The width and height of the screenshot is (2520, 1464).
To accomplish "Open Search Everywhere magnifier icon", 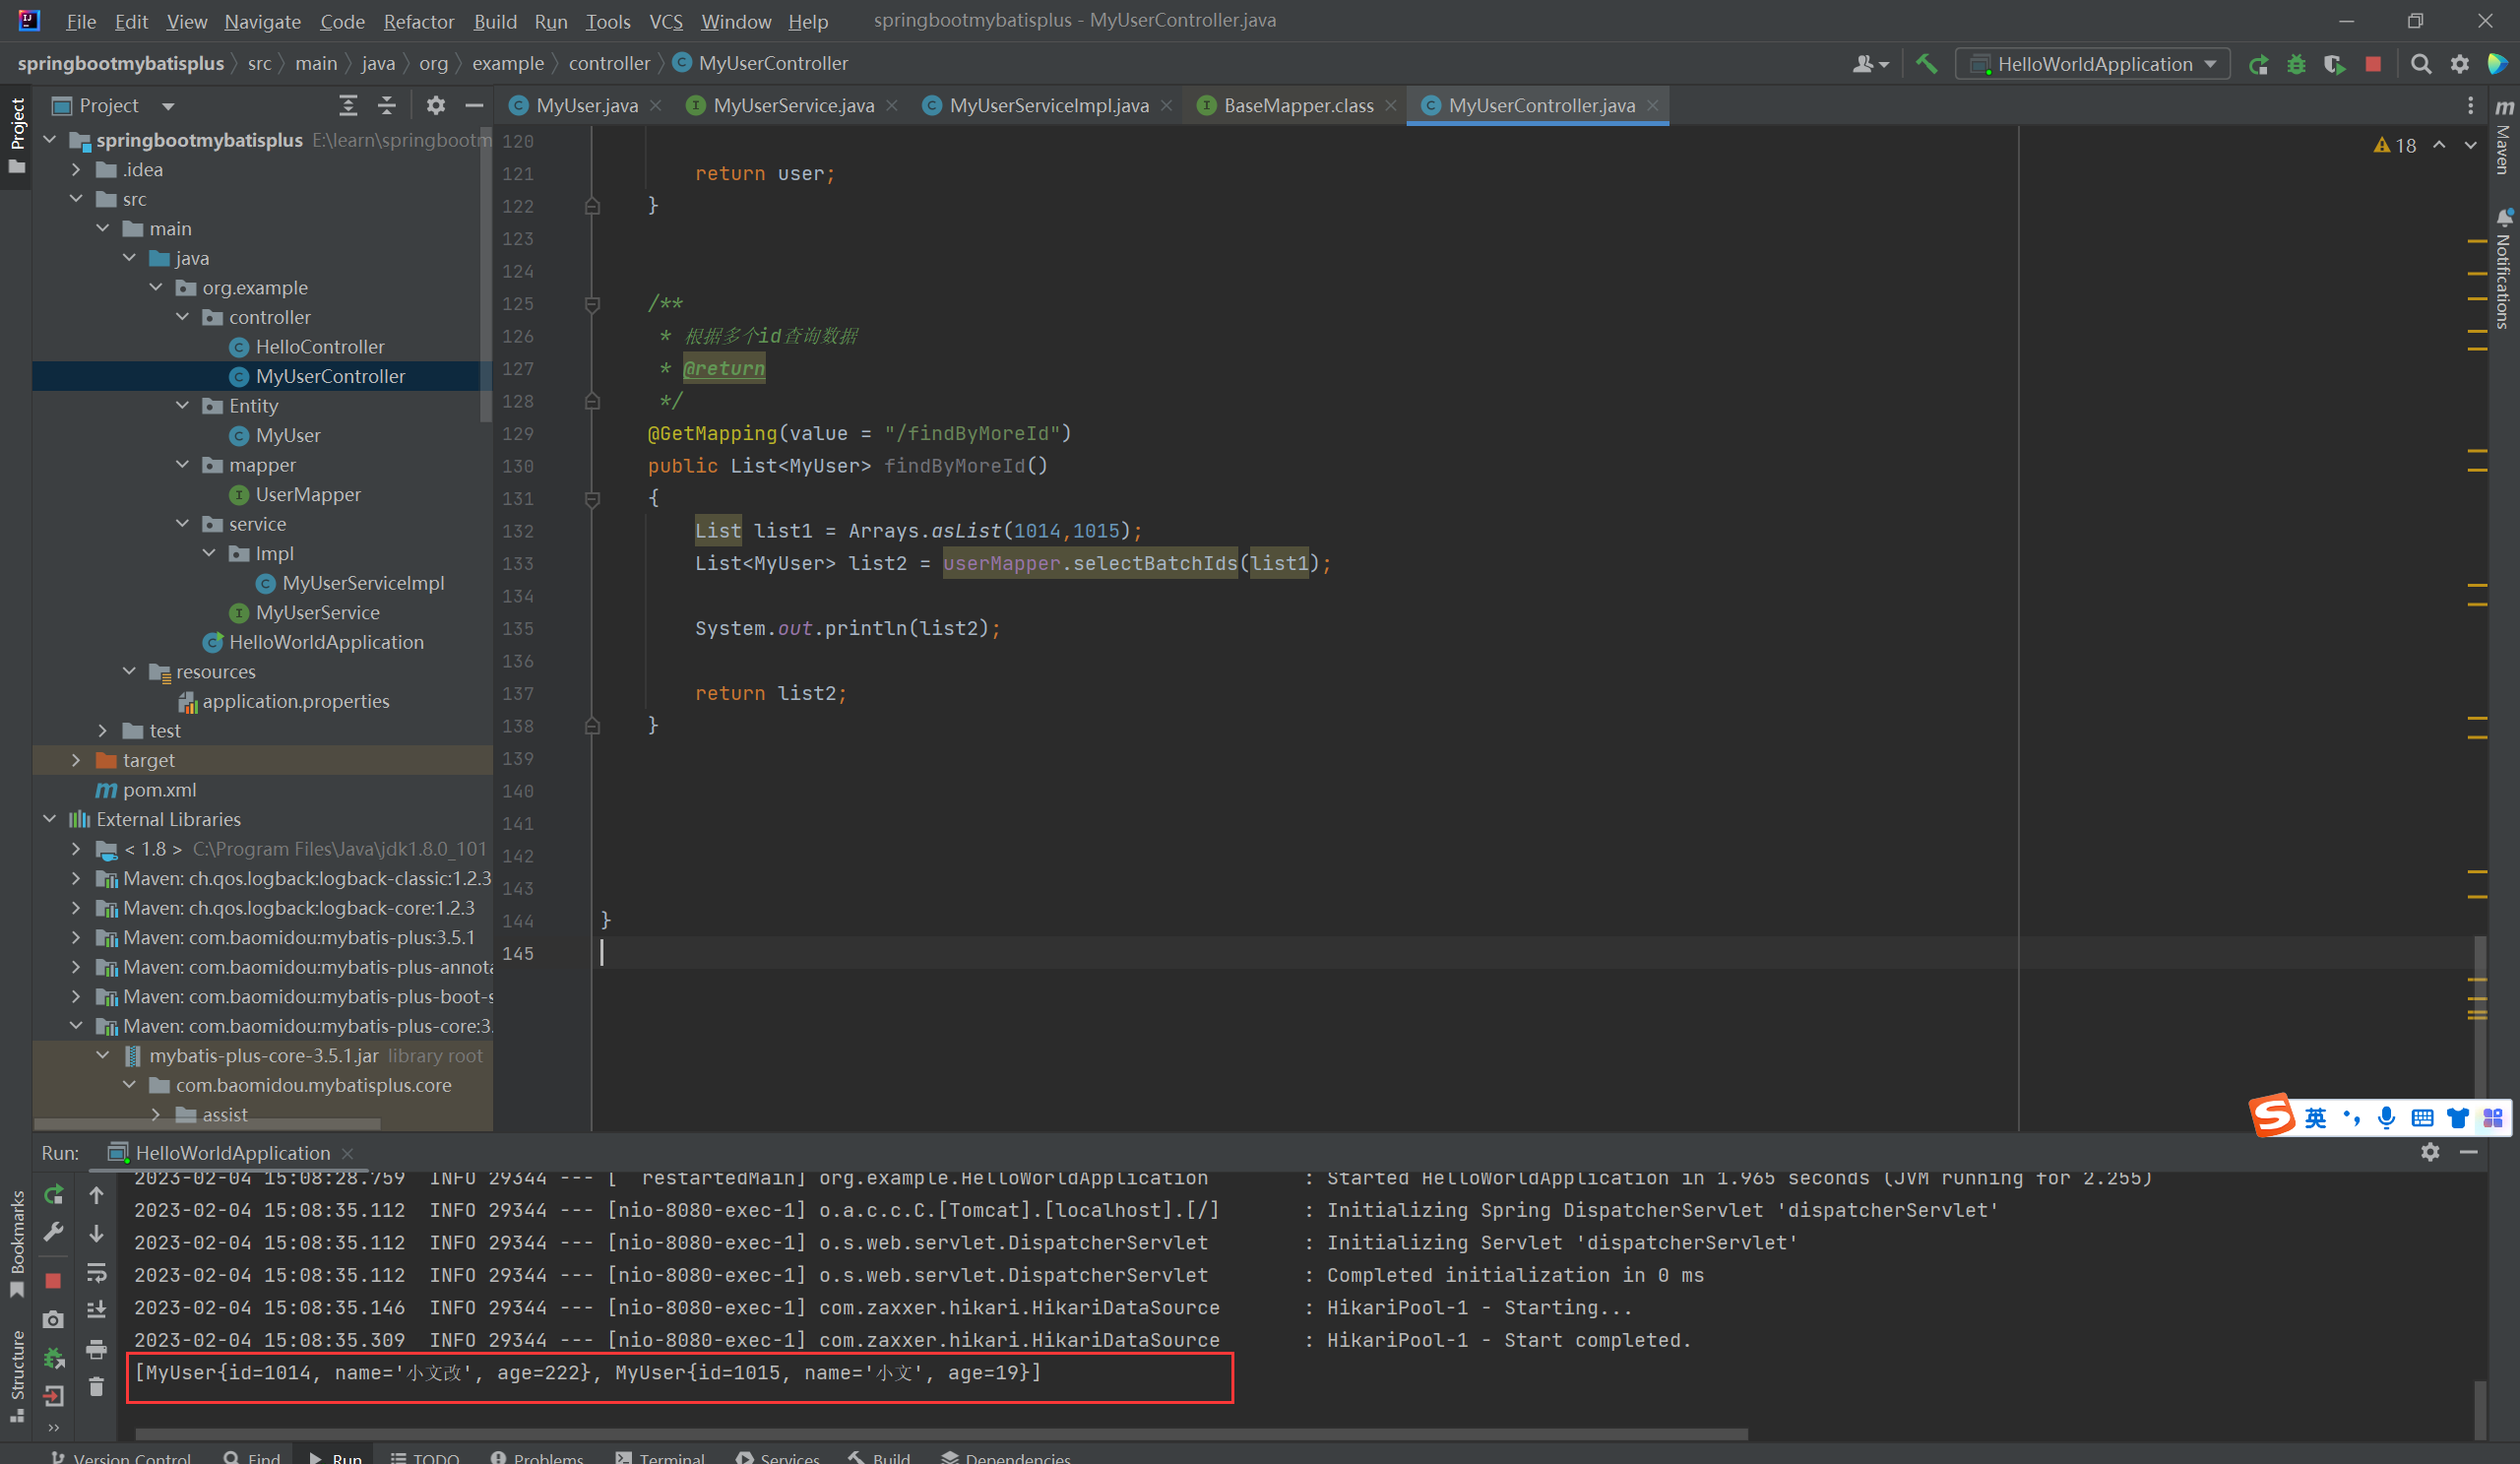I will (x=2421, y=64).
